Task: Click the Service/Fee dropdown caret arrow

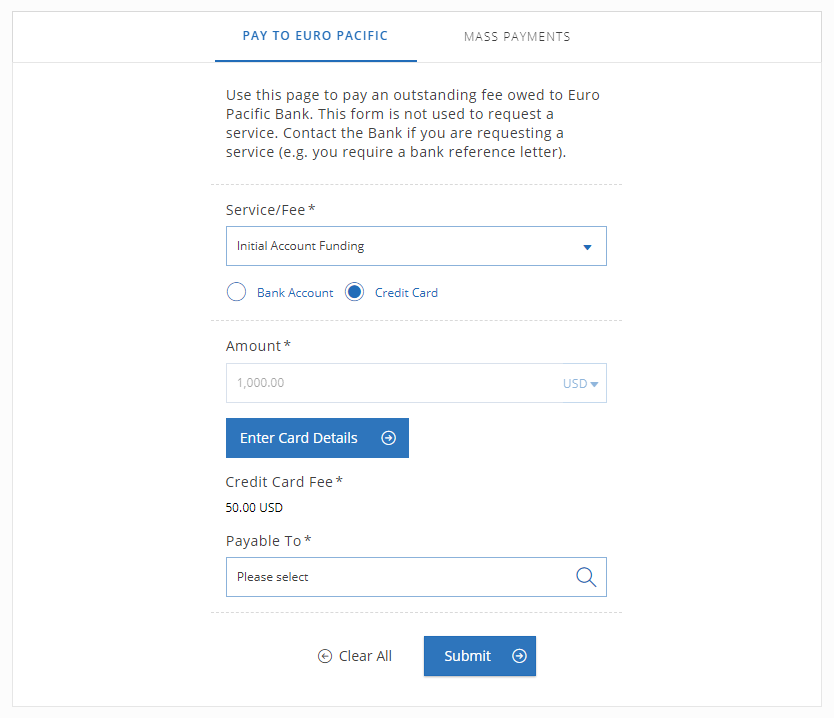Action: tap(587, 247)
